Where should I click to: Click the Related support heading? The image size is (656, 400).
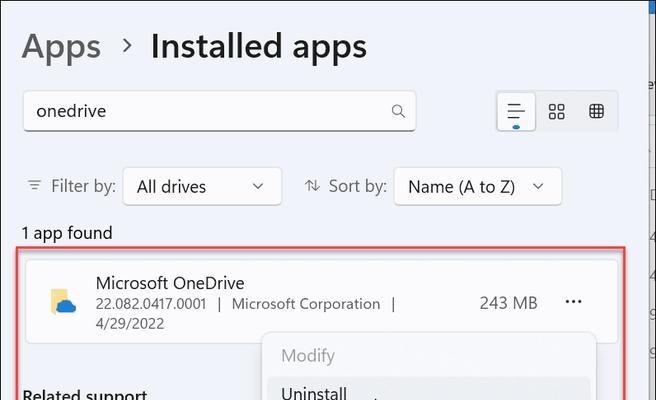coord(85,394)
